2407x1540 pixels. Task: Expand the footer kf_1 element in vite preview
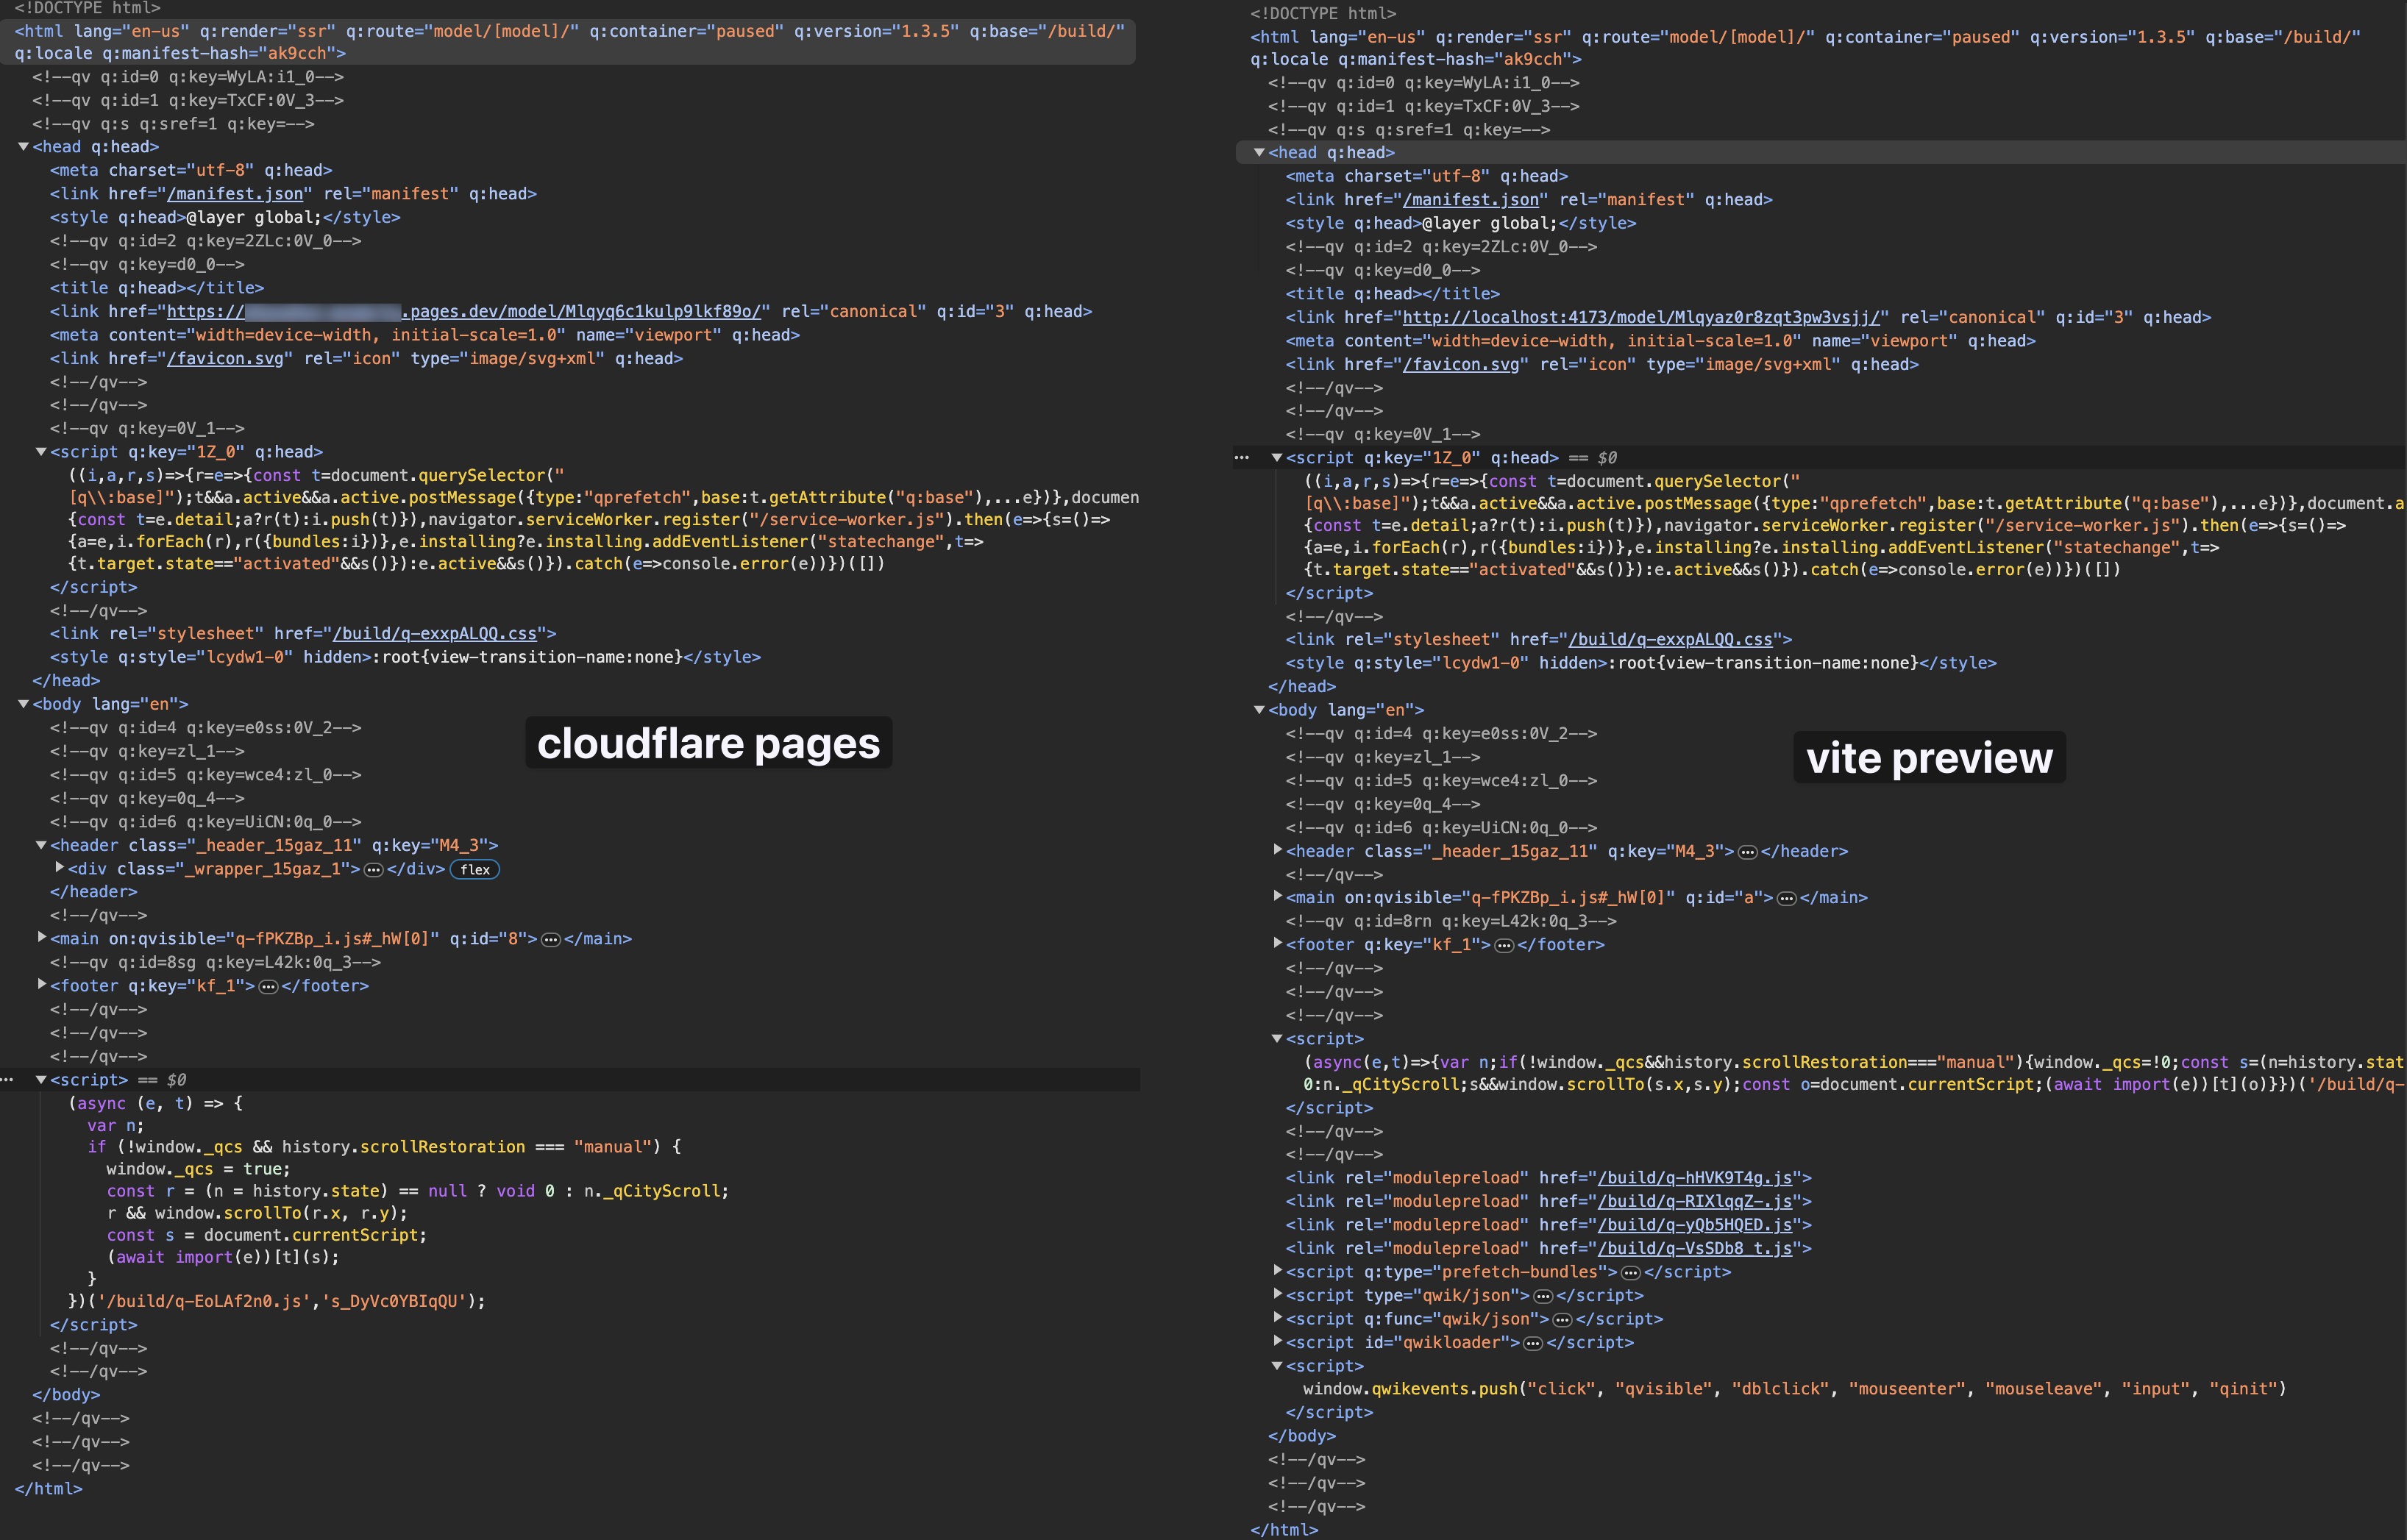[x=1277, y=943]
